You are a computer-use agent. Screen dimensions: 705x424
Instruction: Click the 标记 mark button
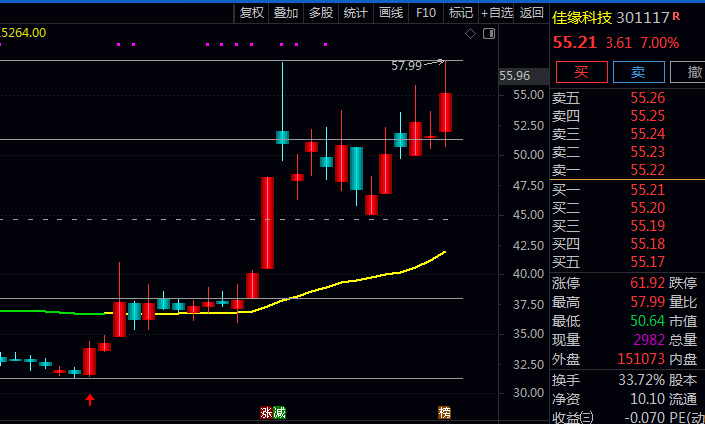point(461,13)
